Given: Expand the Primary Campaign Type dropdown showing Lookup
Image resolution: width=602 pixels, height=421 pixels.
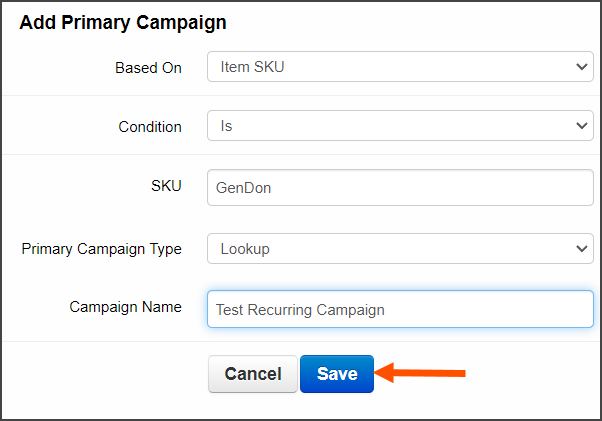Looking at the screenshot, I should click(400, 249).
